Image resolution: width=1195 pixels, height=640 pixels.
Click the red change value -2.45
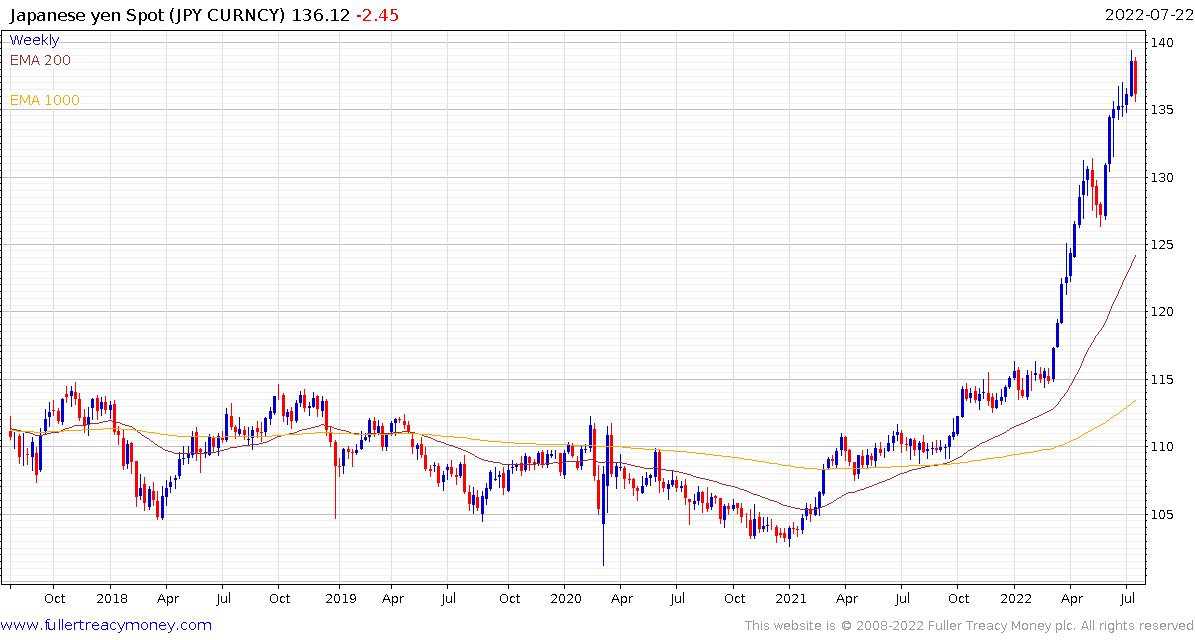pyautogui.click(x=376, y=14)
